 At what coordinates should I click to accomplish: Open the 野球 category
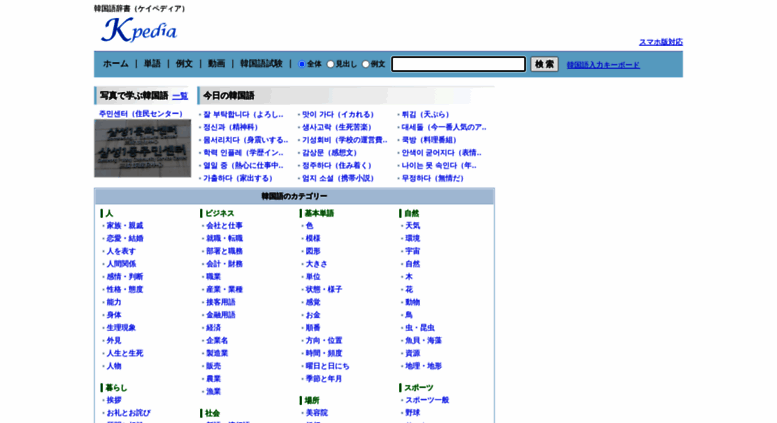(413, 413)
